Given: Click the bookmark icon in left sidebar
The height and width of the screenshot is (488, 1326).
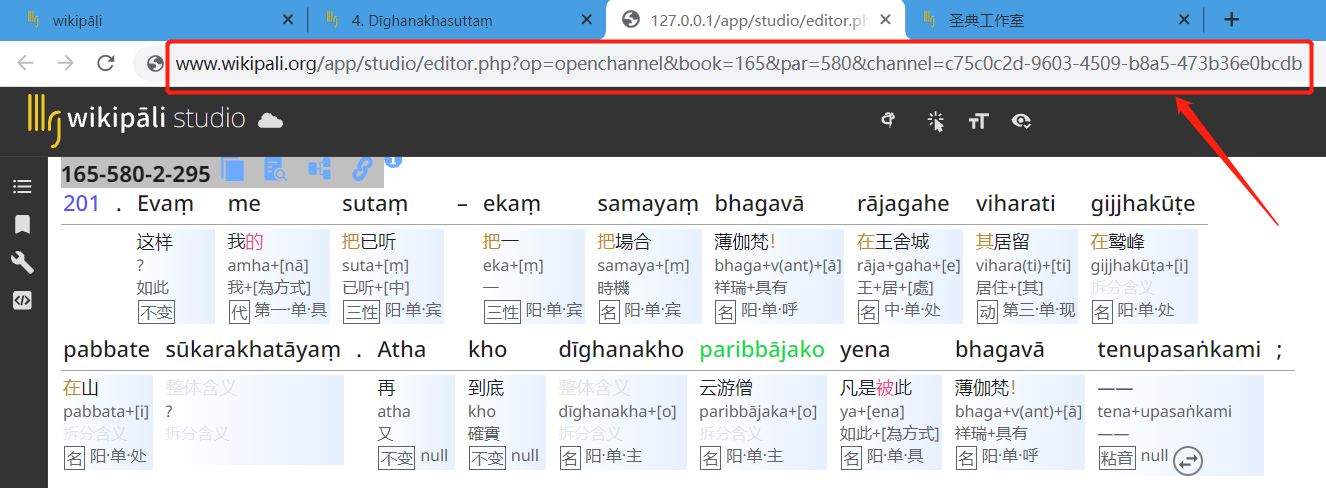Looking at the screenshot, I should click(22, 224).
